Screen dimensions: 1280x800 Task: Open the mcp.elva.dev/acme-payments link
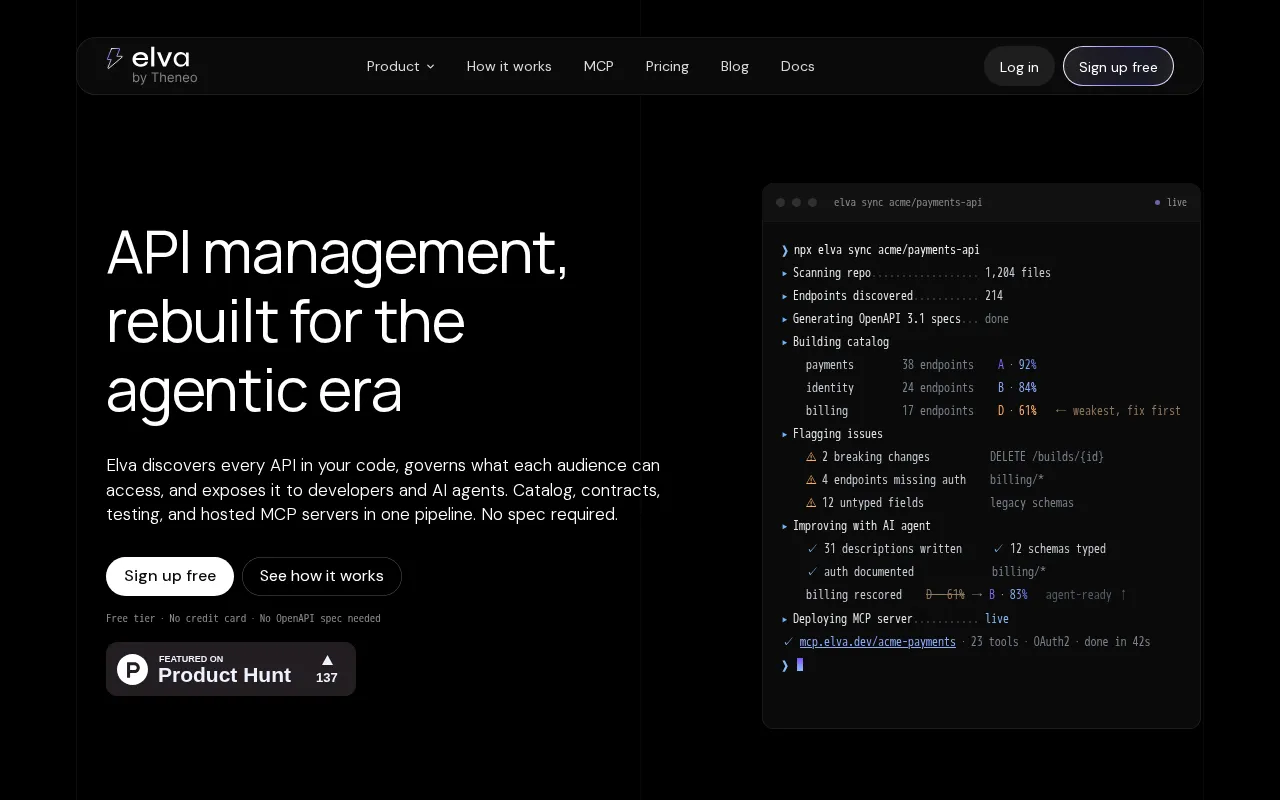point(877,642)
